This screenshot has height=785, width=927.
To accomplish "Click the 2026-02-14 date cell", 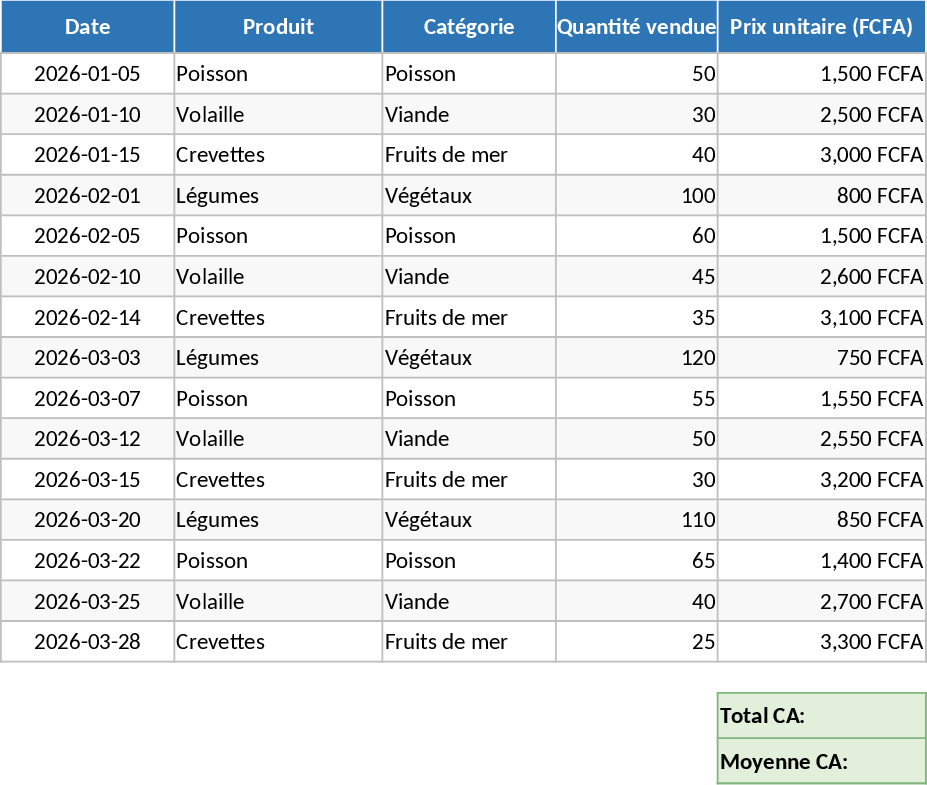I will [x=88, y=318].
